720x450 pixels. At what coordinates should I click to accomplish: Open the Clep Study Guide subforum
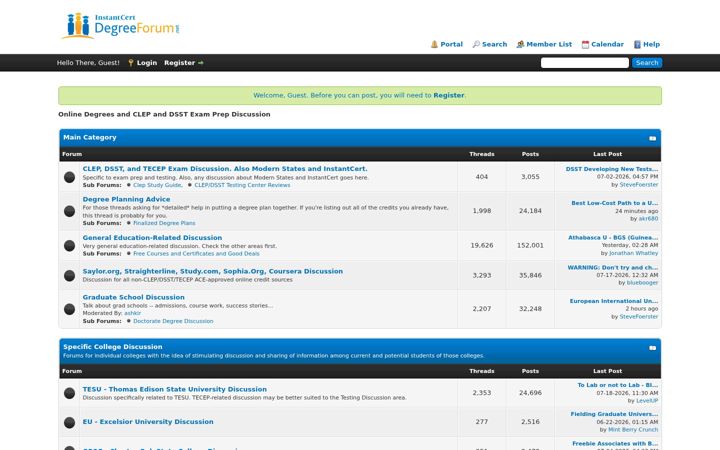(157, 185)
